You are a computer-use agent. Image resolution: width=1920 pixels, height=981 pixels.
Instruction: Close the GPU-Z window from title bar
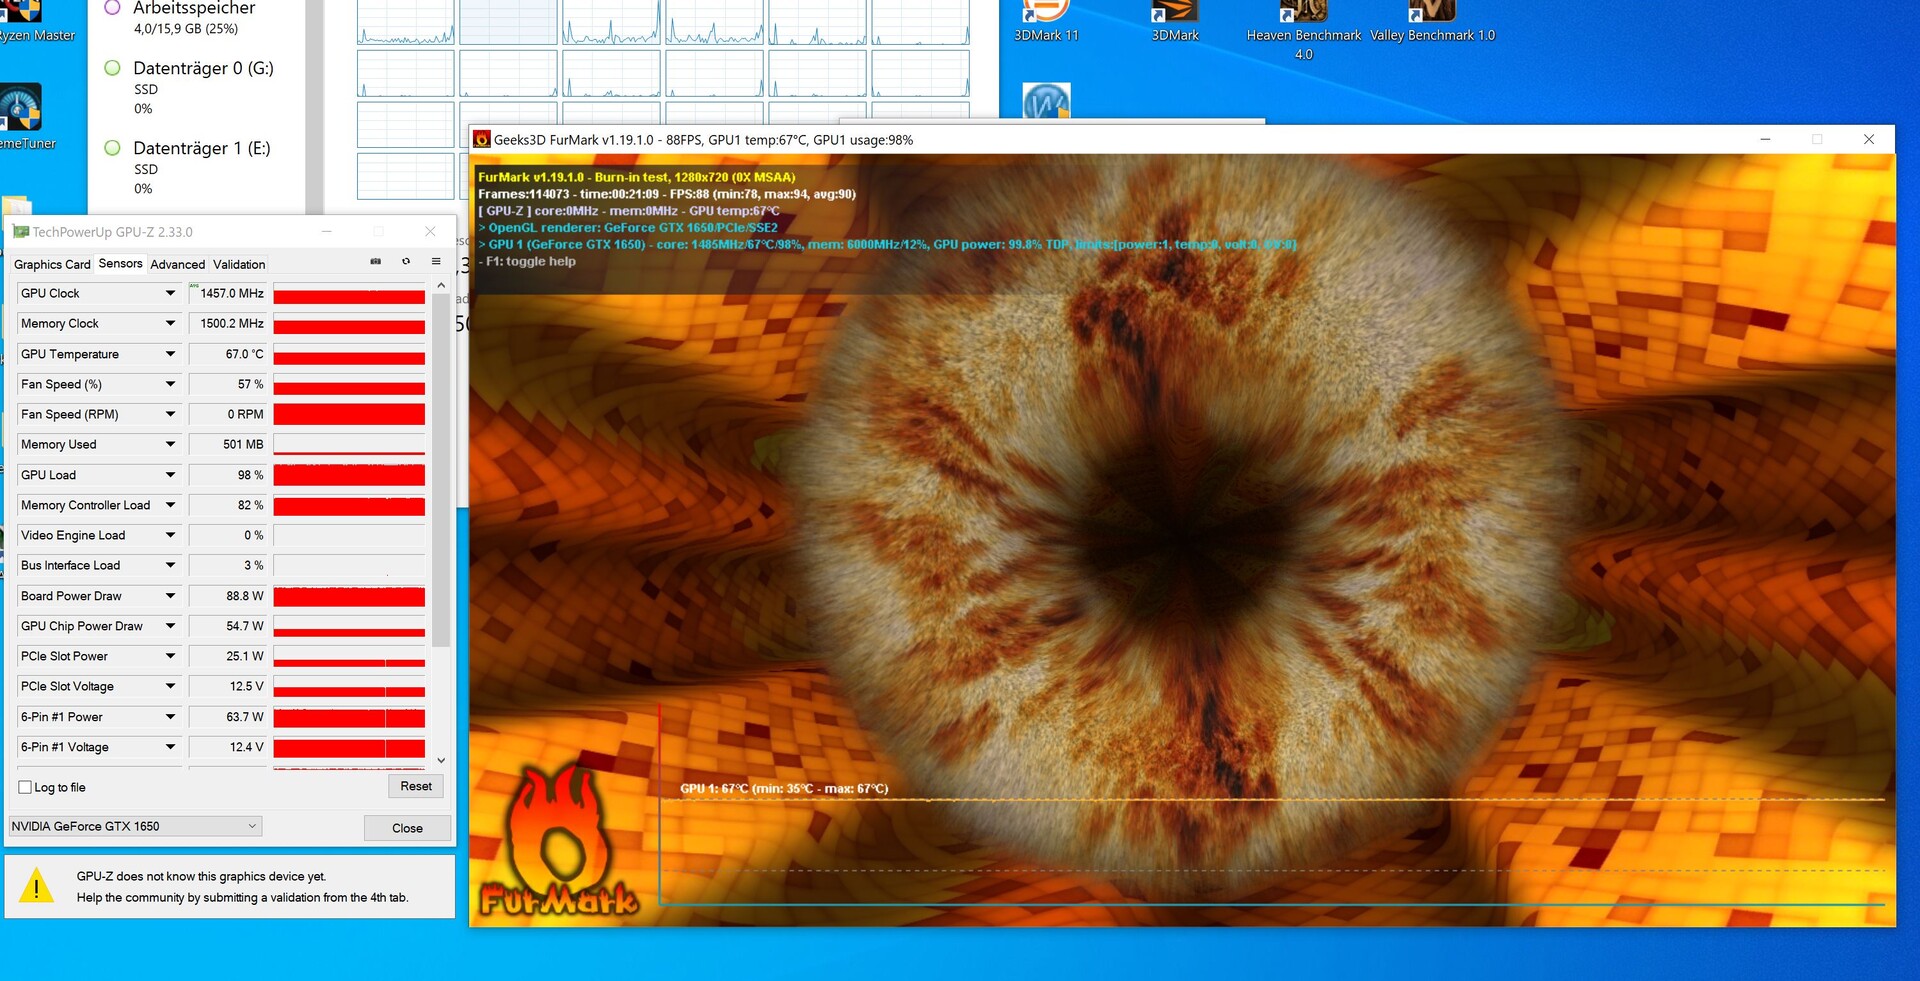coord(430,231)
